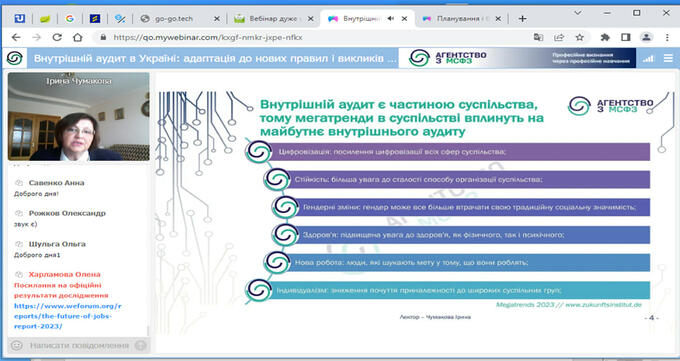
Task: Open a new browser tab
Action: [522, 19]
